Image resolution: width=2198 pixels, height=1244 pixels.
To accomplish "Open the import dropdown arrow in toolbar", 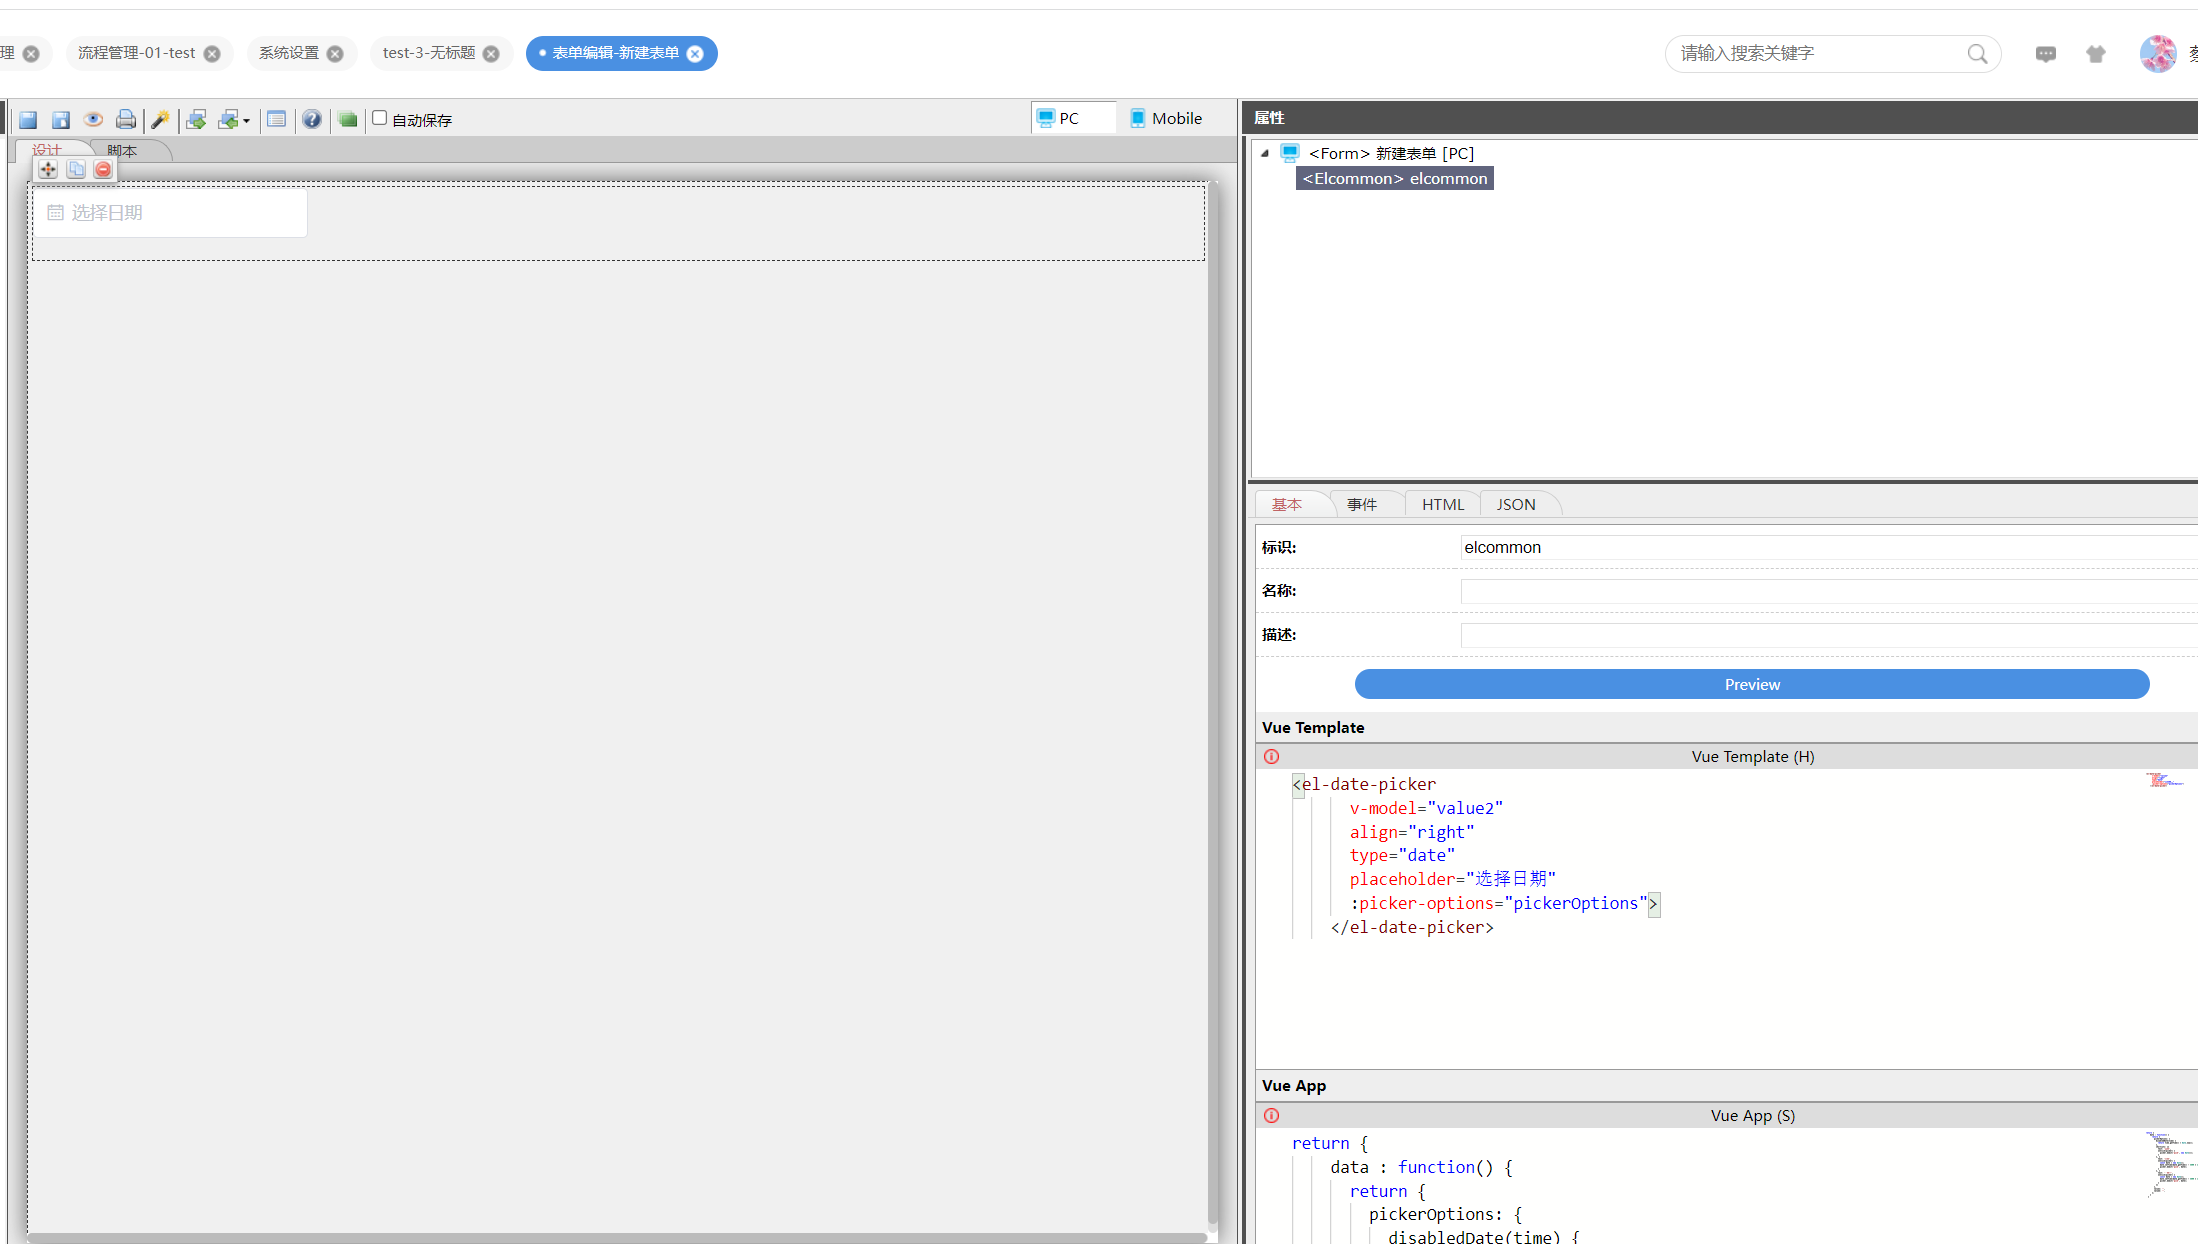I will pyautogui.click(x=246, y=121).
